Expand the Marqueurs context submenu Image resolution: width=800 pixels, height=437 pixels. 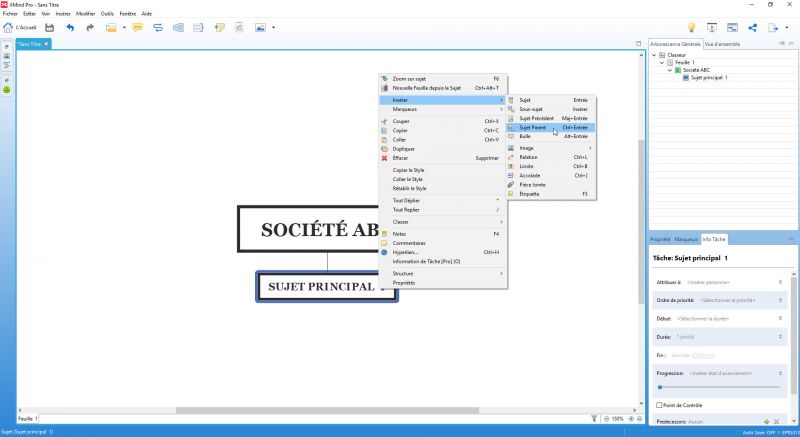[x=443, y=109]
